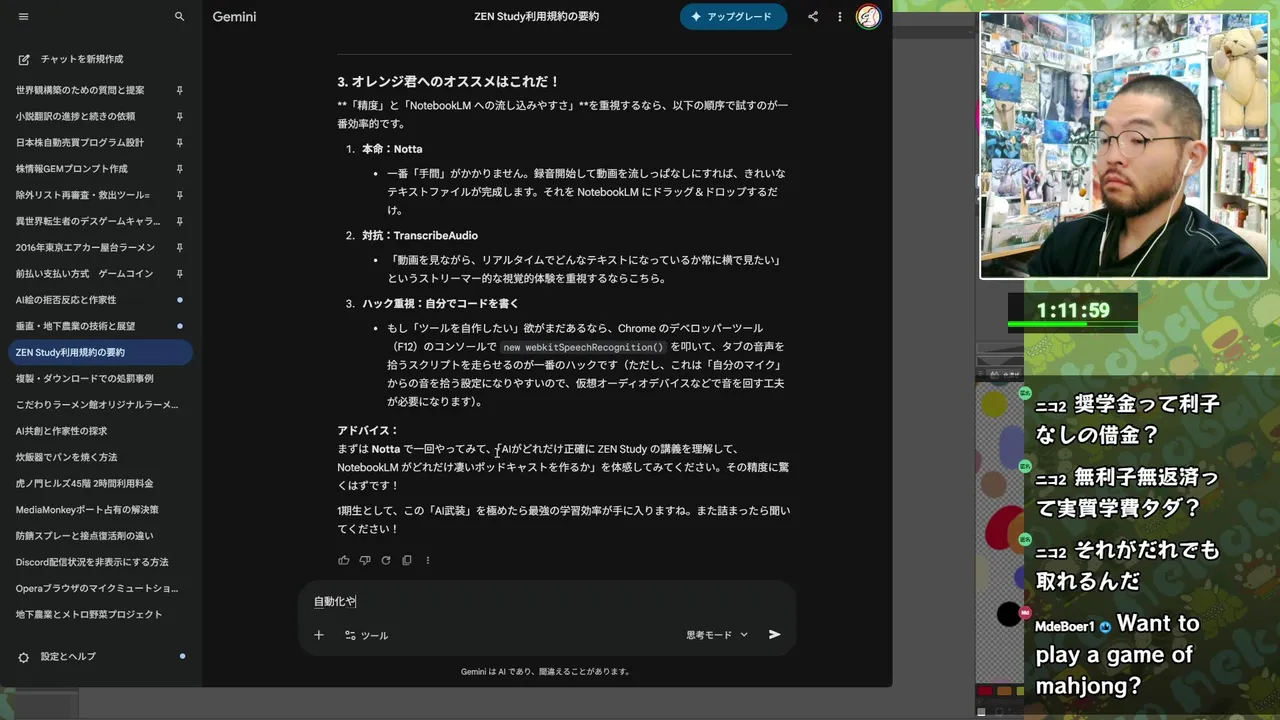Open chat MediaMonkeyポート占有の解決策
Screen dimensions: 1280x720
(x=87, y=509)
